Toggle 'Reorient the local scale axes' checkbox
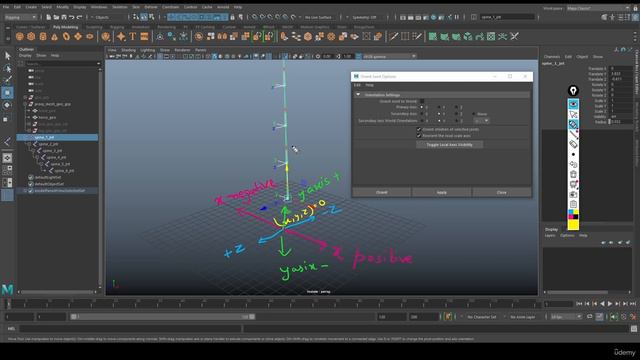Image resolution: width=640 pixels, height=360 pixels. click(x=419, y=136)
